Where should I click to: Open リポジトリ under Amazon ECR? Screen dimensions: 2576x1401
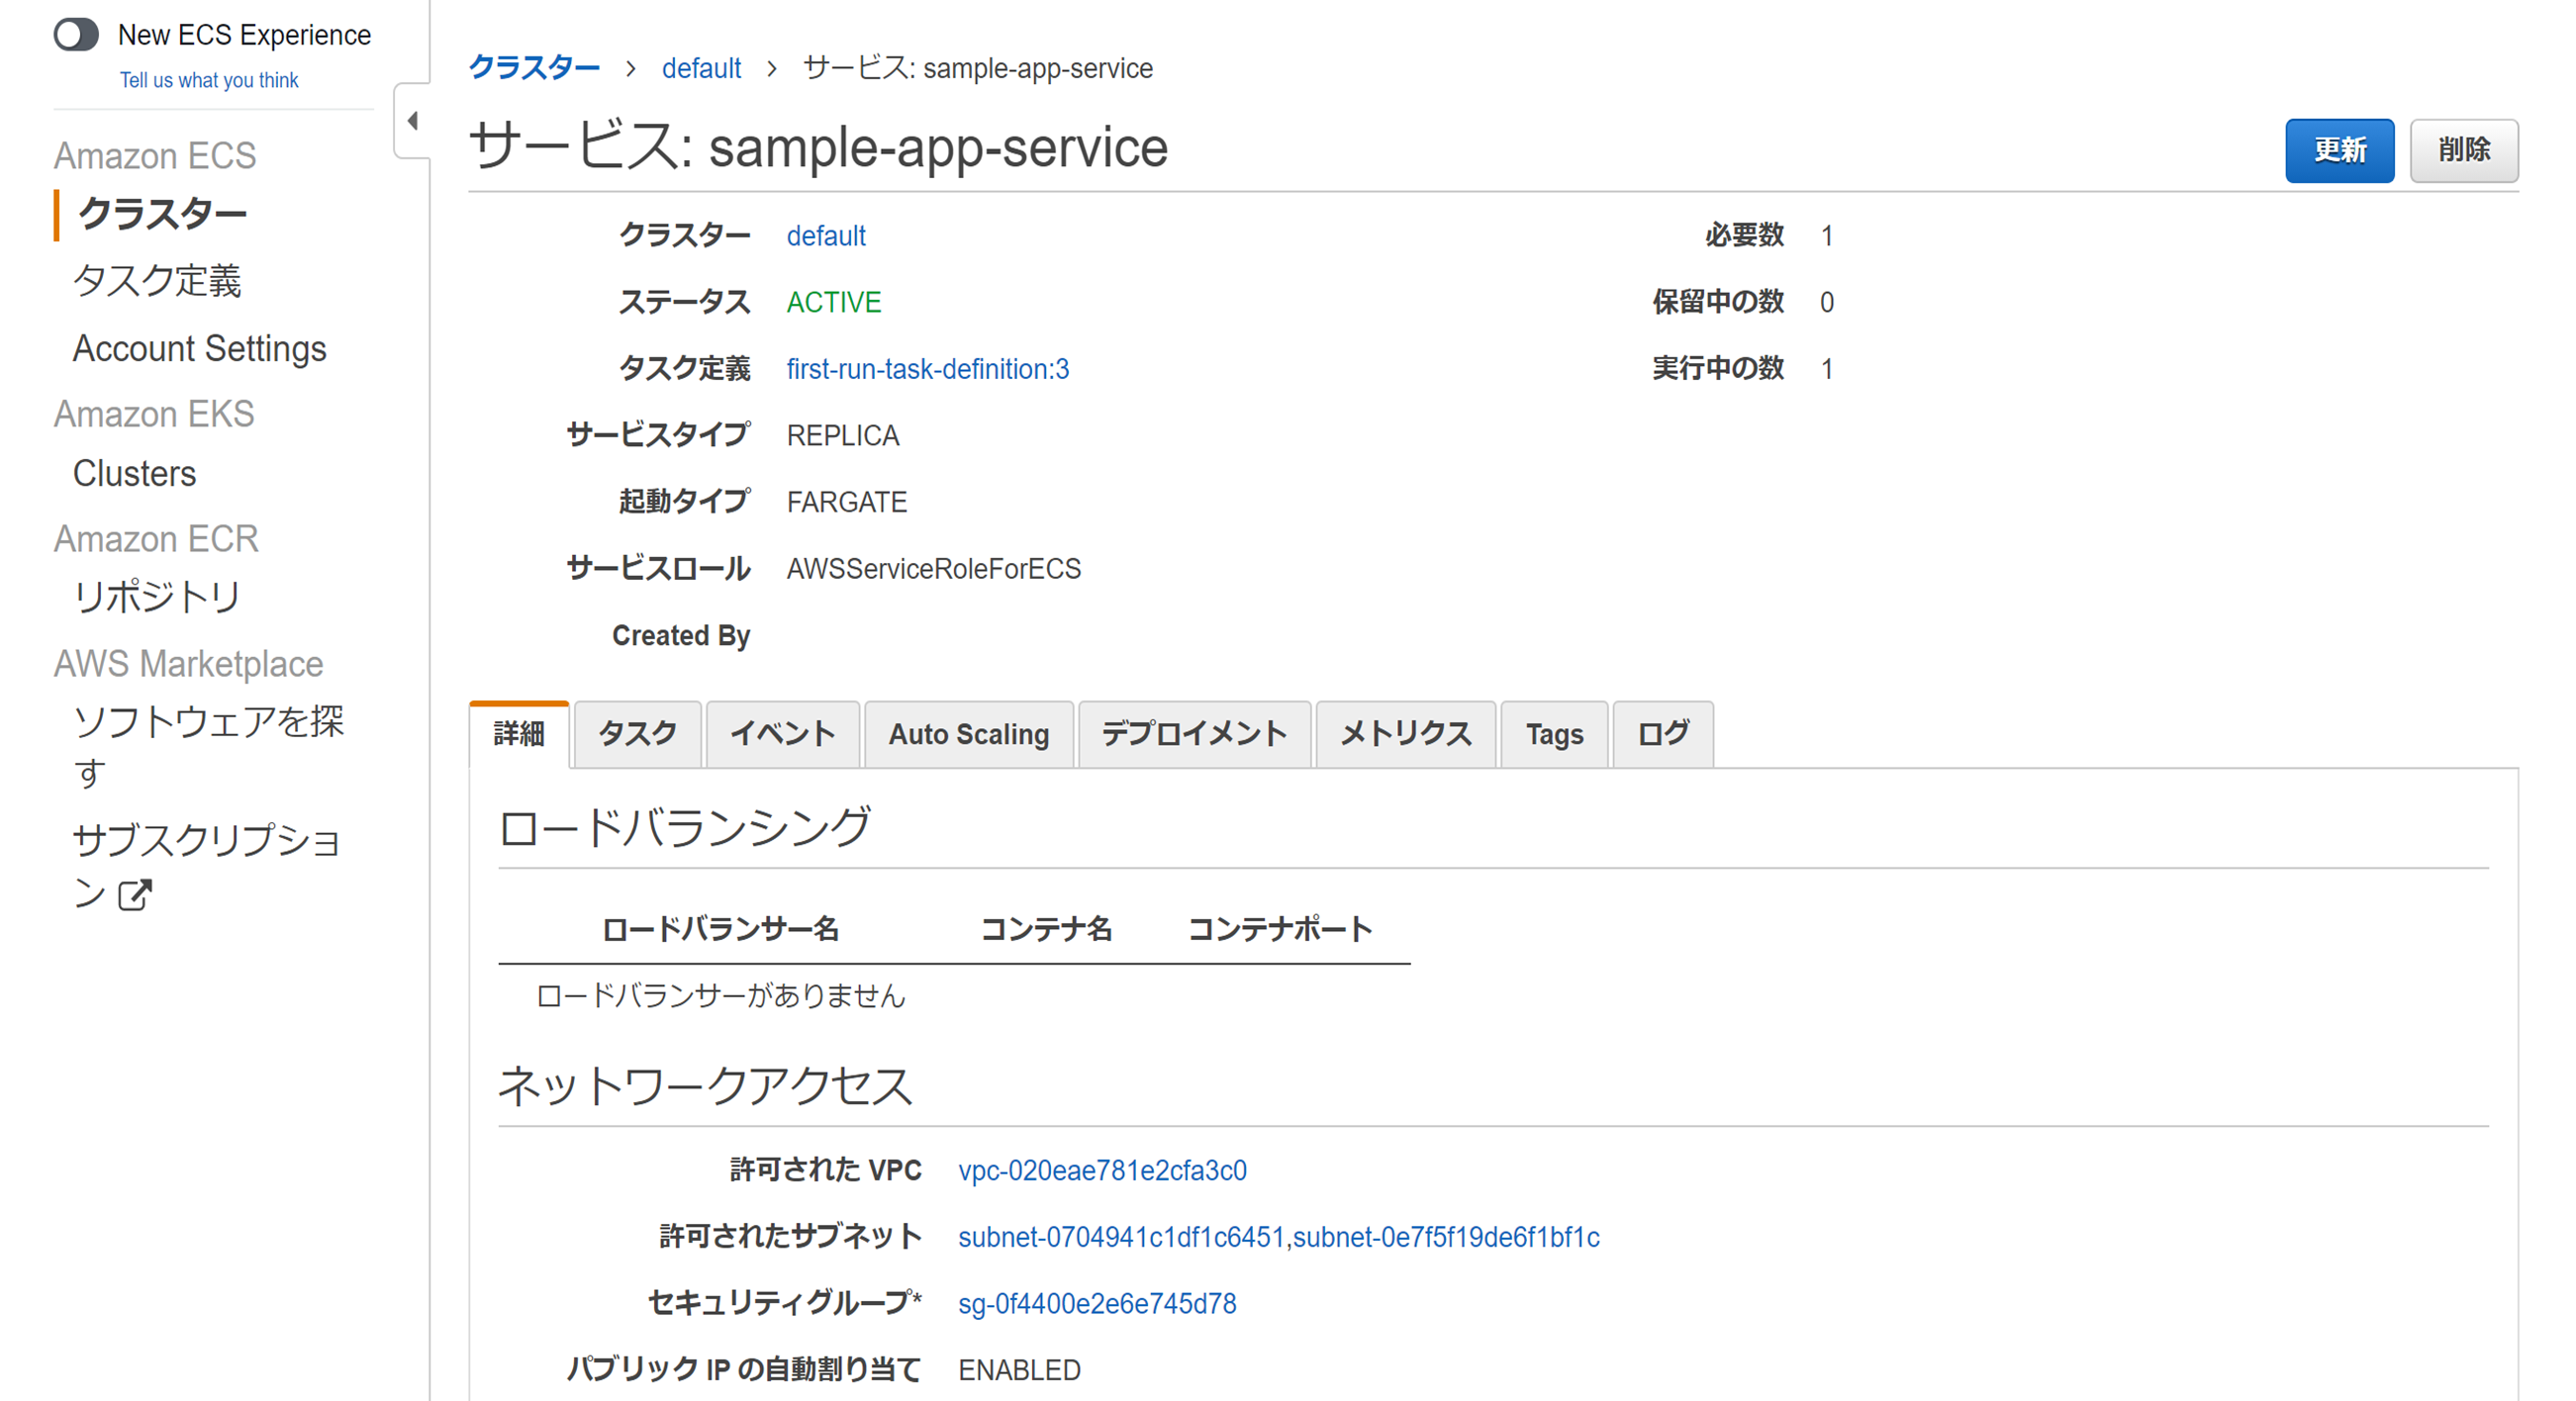coord(157,597)
